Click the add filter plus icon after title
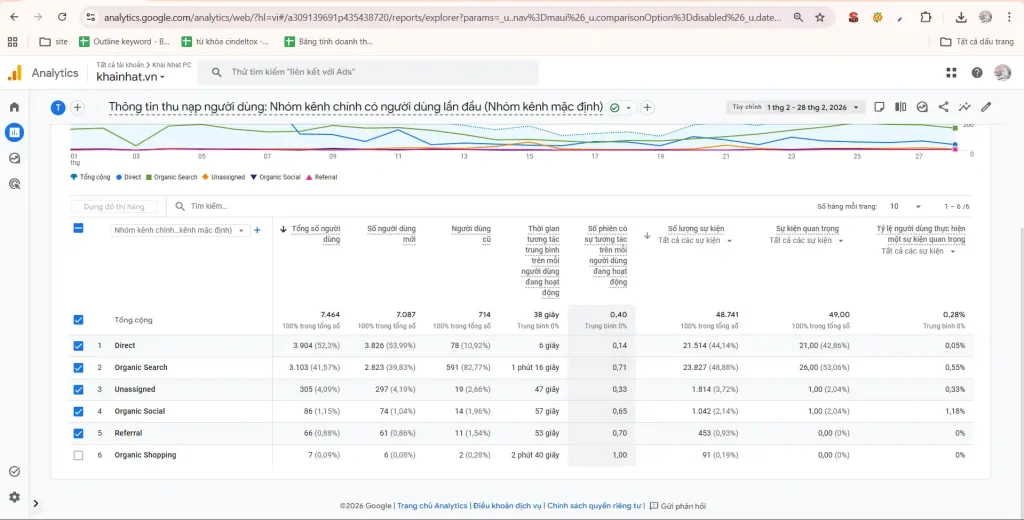 click(x=647, y=108)
